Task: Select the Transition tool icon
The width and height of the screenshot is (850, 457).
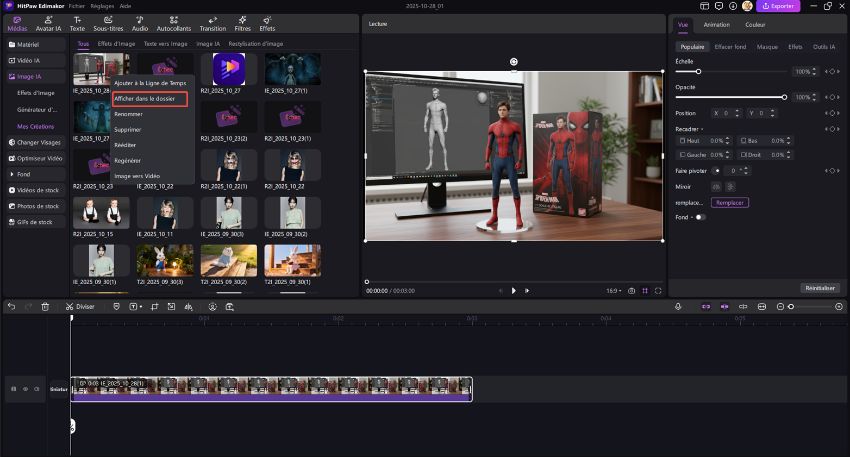Action: click(213, 22)
